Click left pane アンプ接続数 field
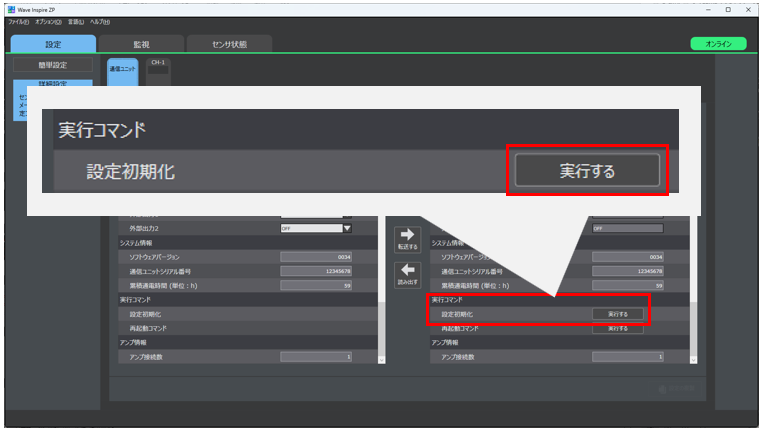Viewport: 759px width, 429px height. click(x=316, y=357)
